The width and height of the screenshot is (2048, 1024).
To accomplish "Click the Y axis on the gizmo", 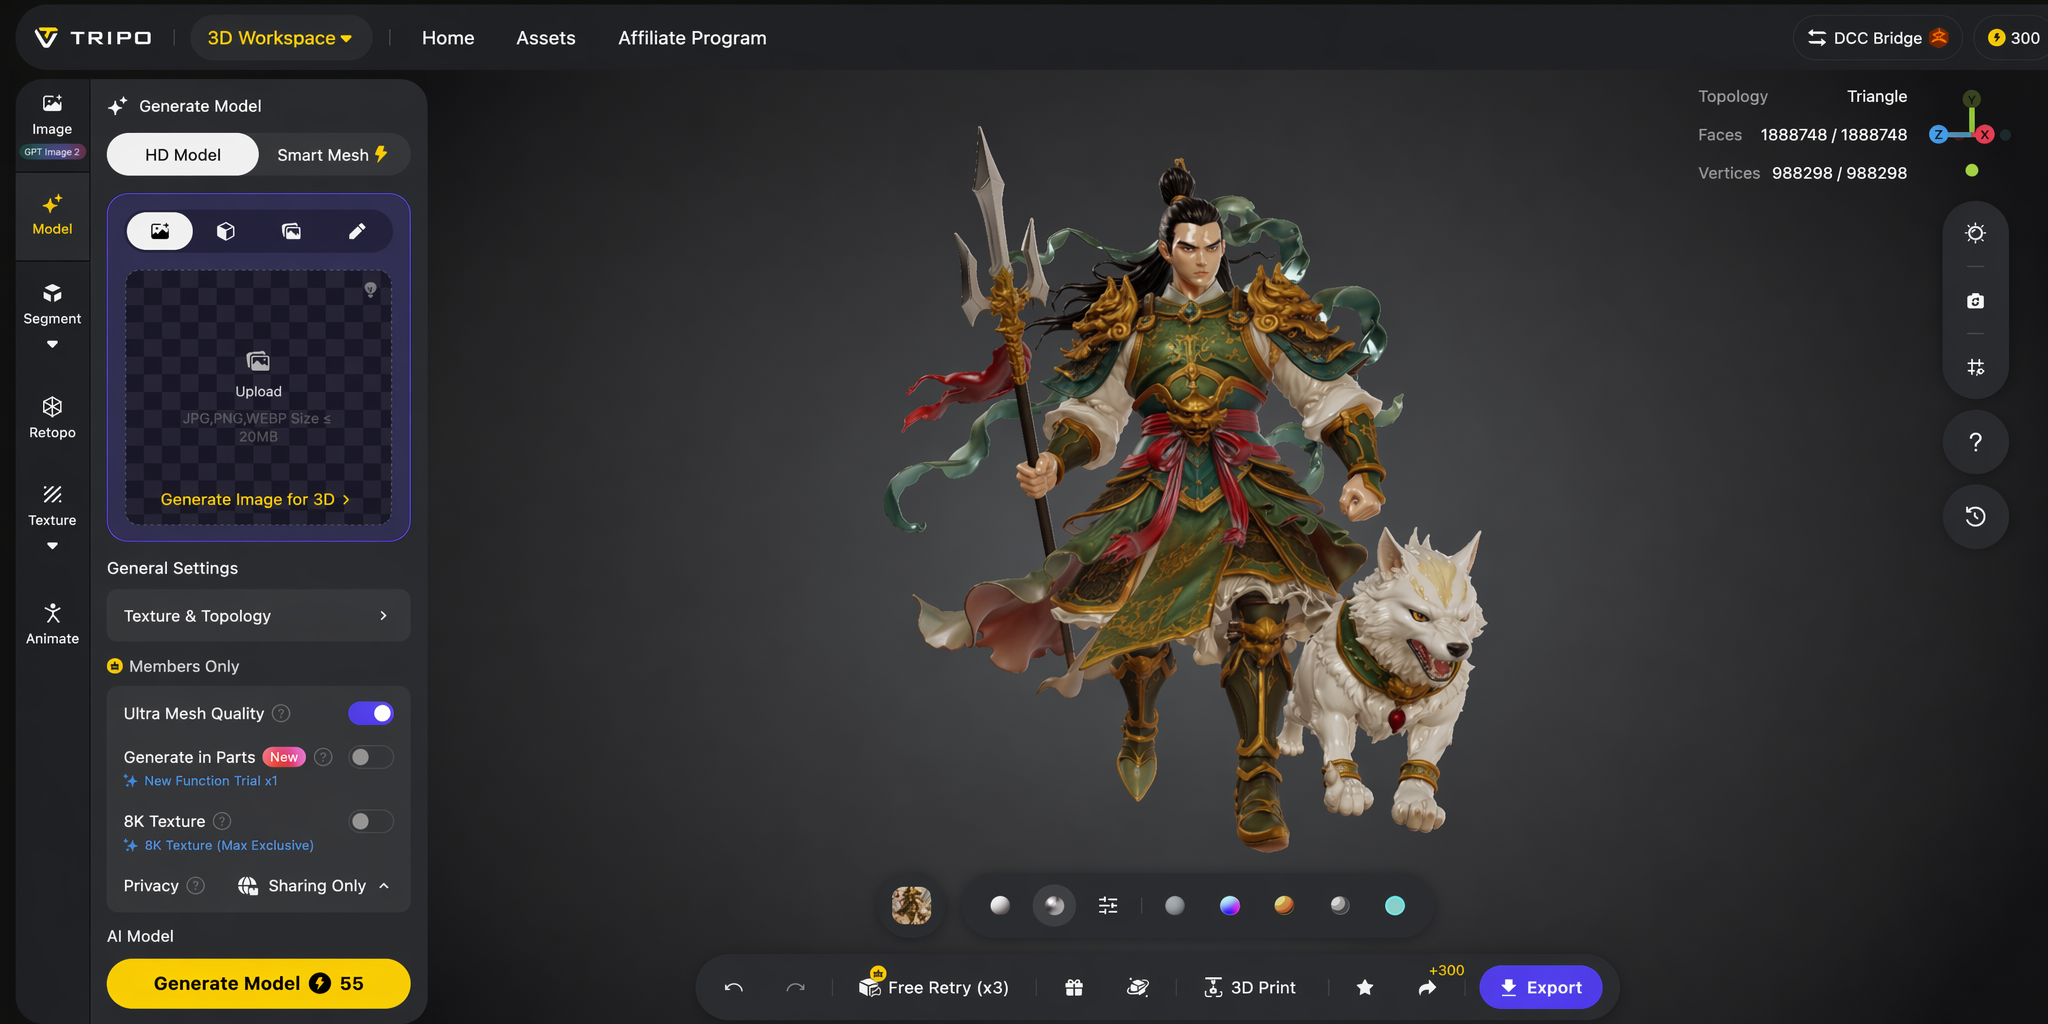I will click(1971, 99).
